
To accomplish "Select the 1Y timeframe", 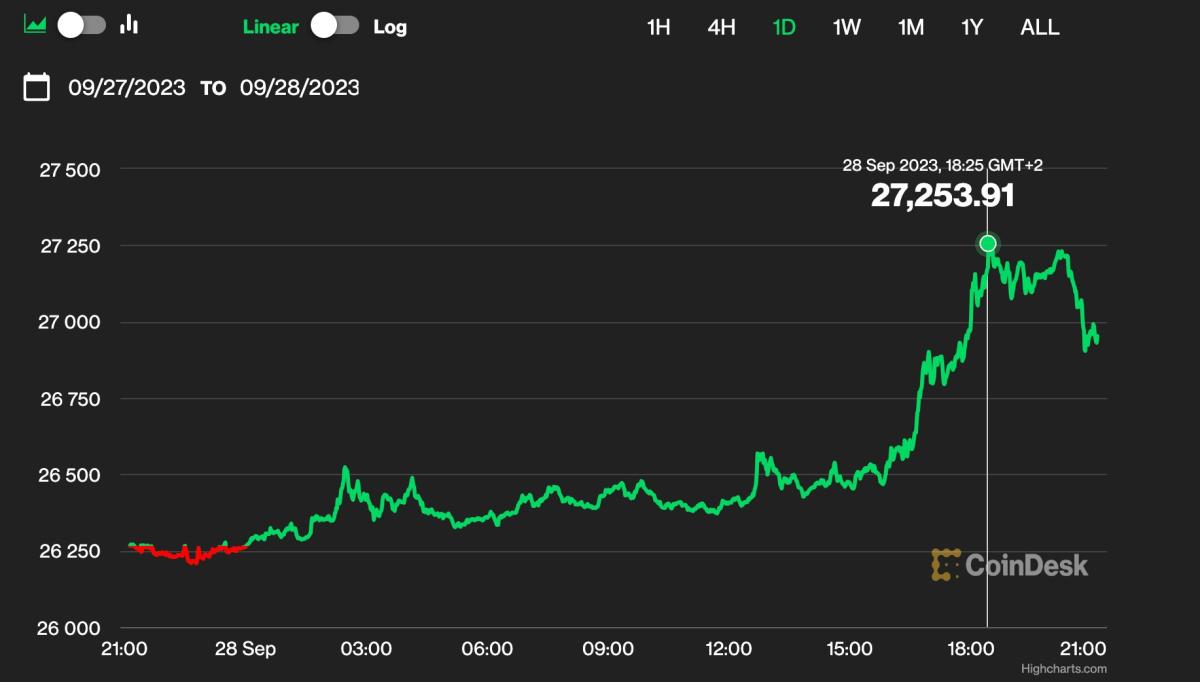I will pos(969,27).
